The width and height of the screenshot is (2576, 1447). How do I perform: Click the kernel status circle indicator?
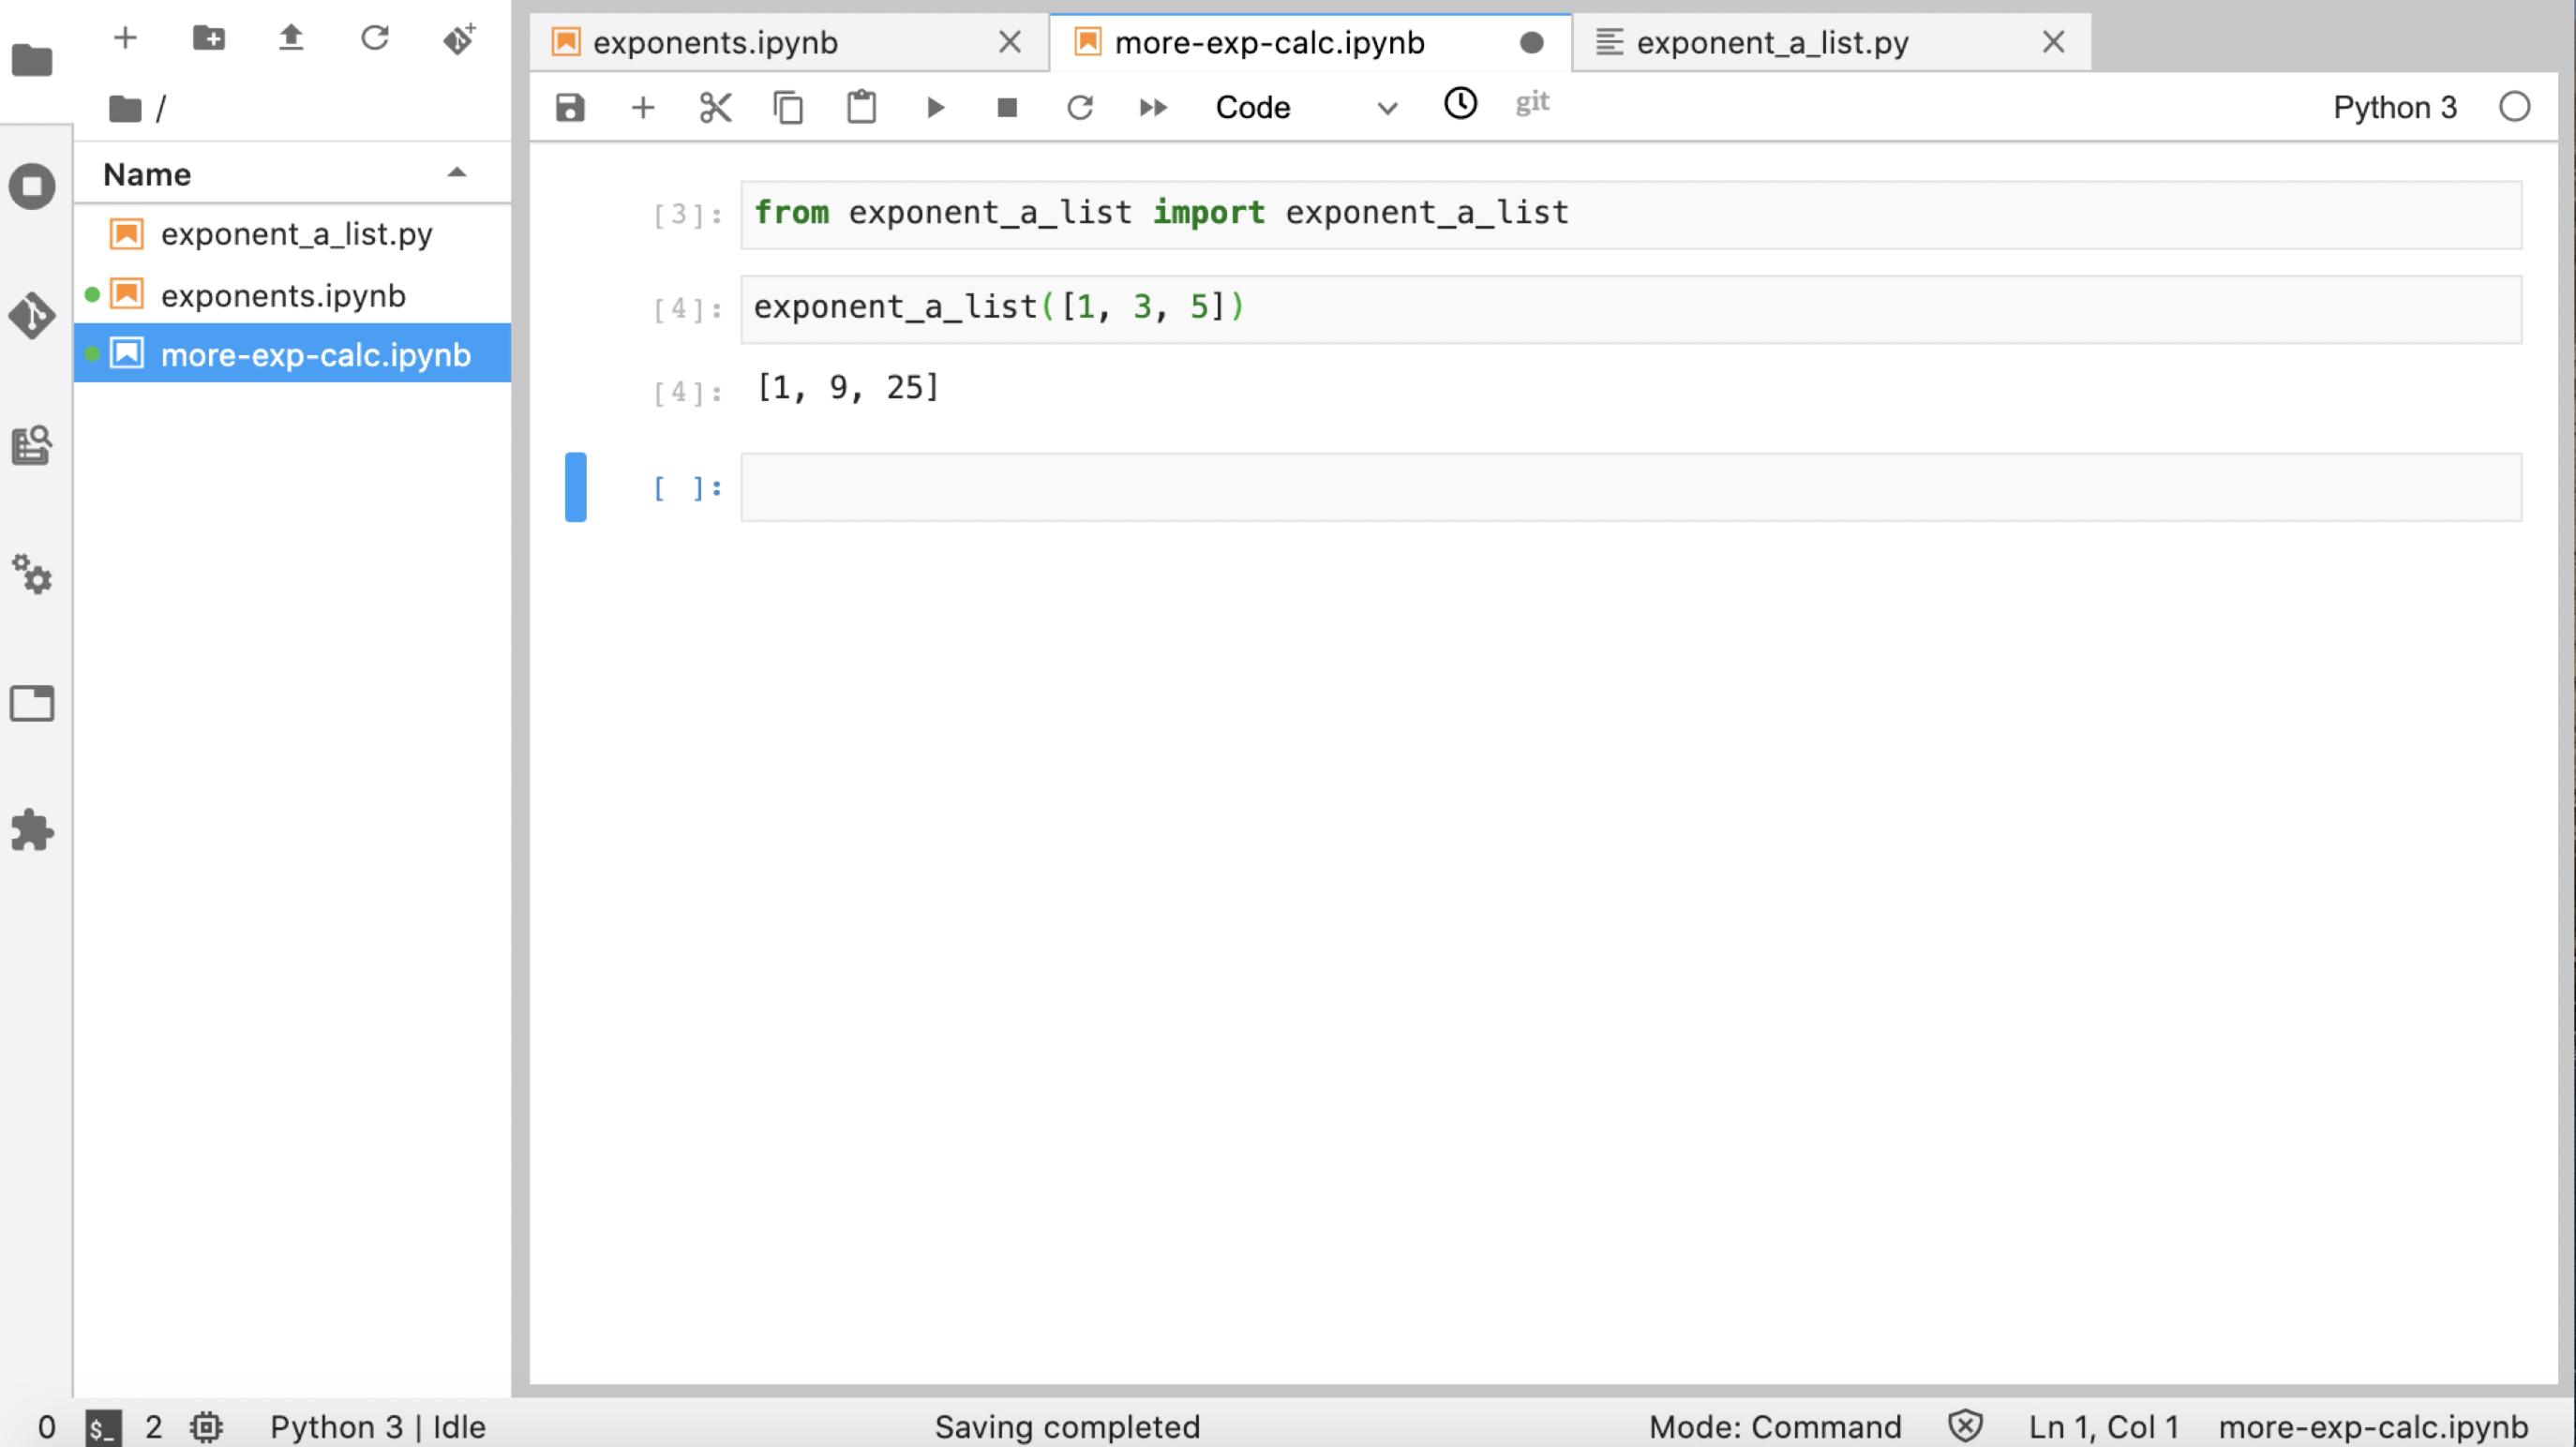[2514, 107]
